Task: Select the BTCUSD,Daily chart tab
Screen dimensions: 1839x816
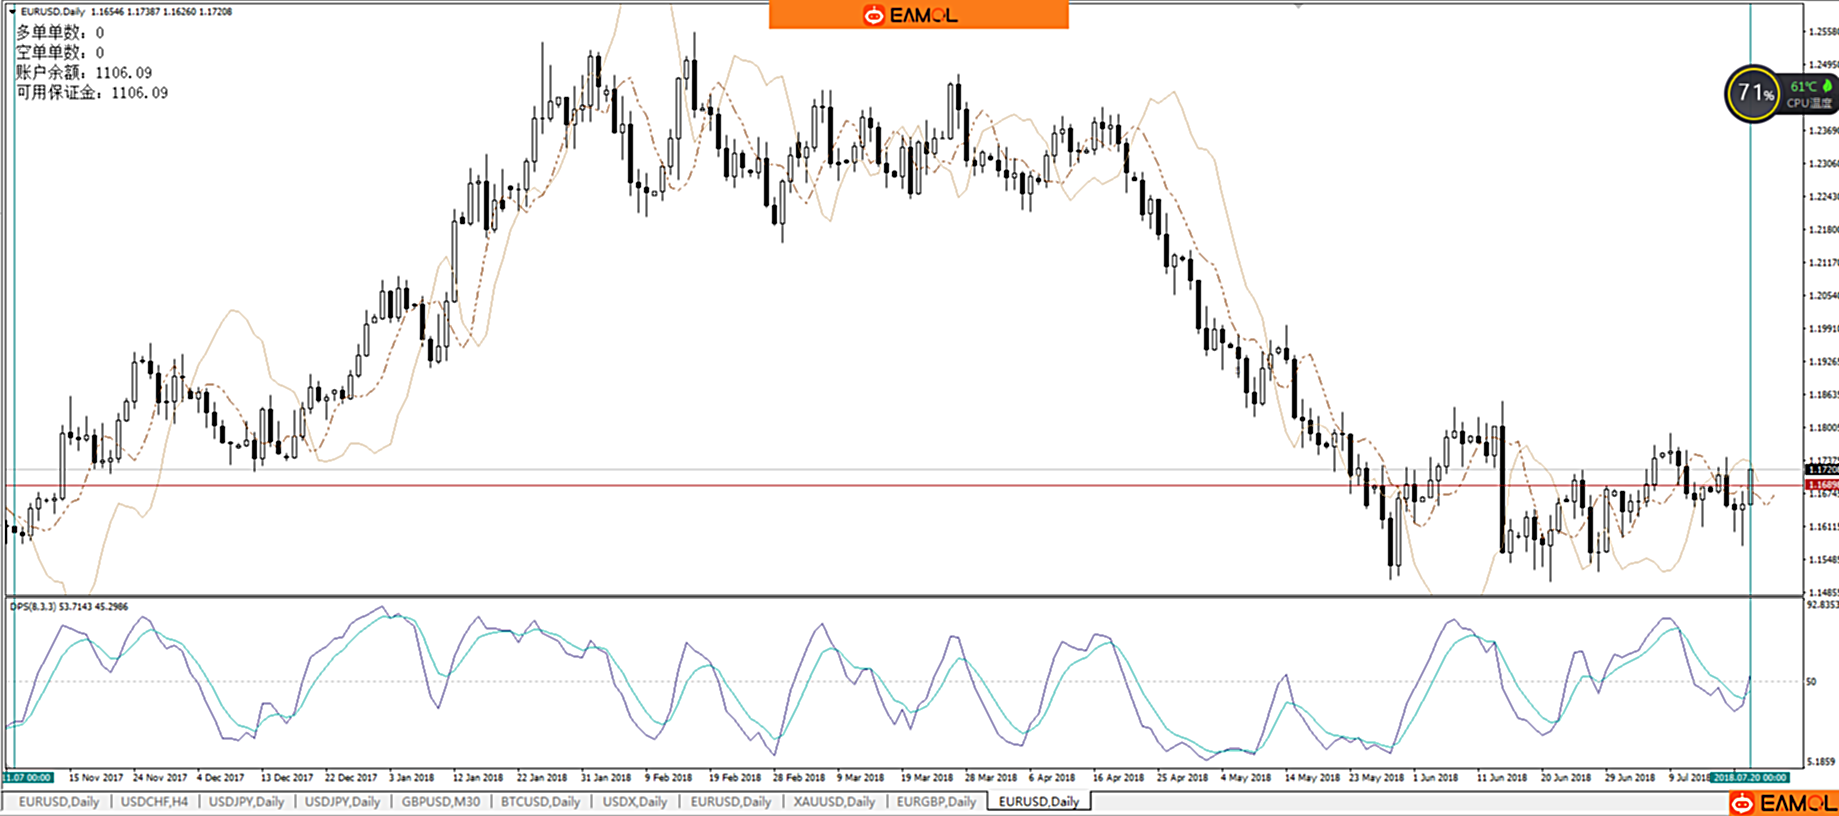Action: pyautogui.click(x=540, y=802)
